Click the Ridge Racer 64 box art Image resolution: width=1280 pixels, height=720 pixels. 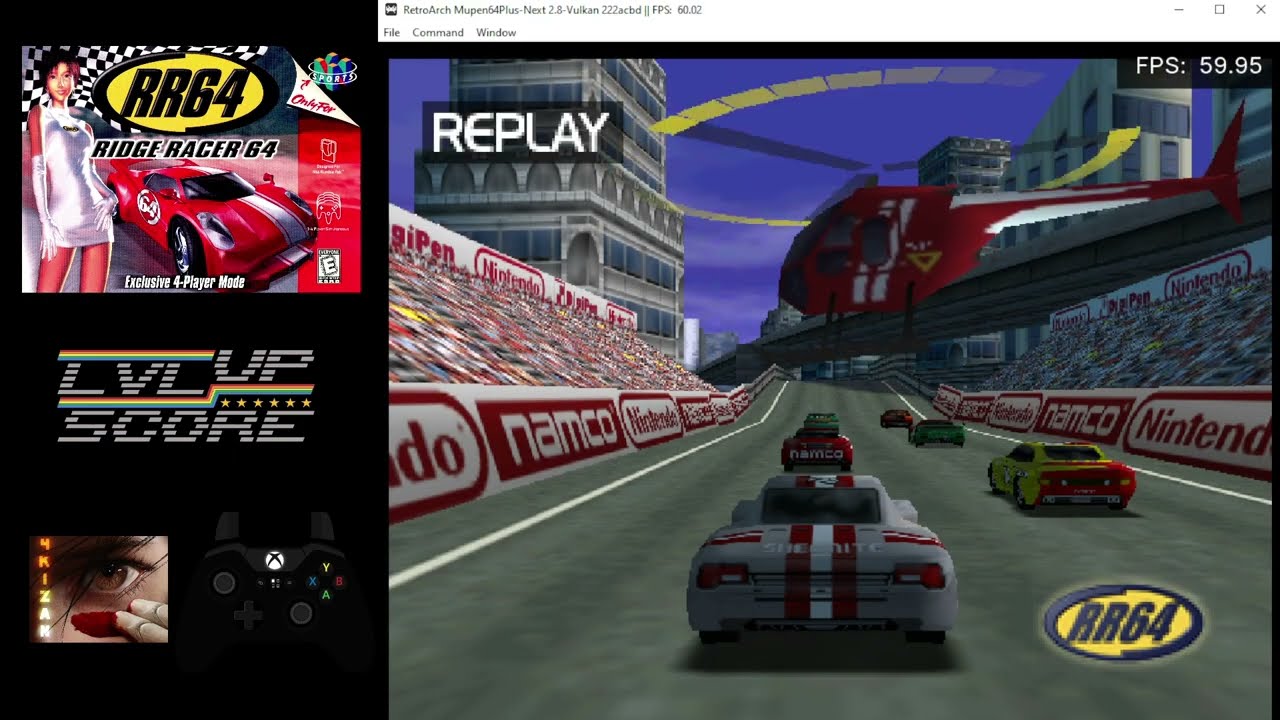[191, 169]
